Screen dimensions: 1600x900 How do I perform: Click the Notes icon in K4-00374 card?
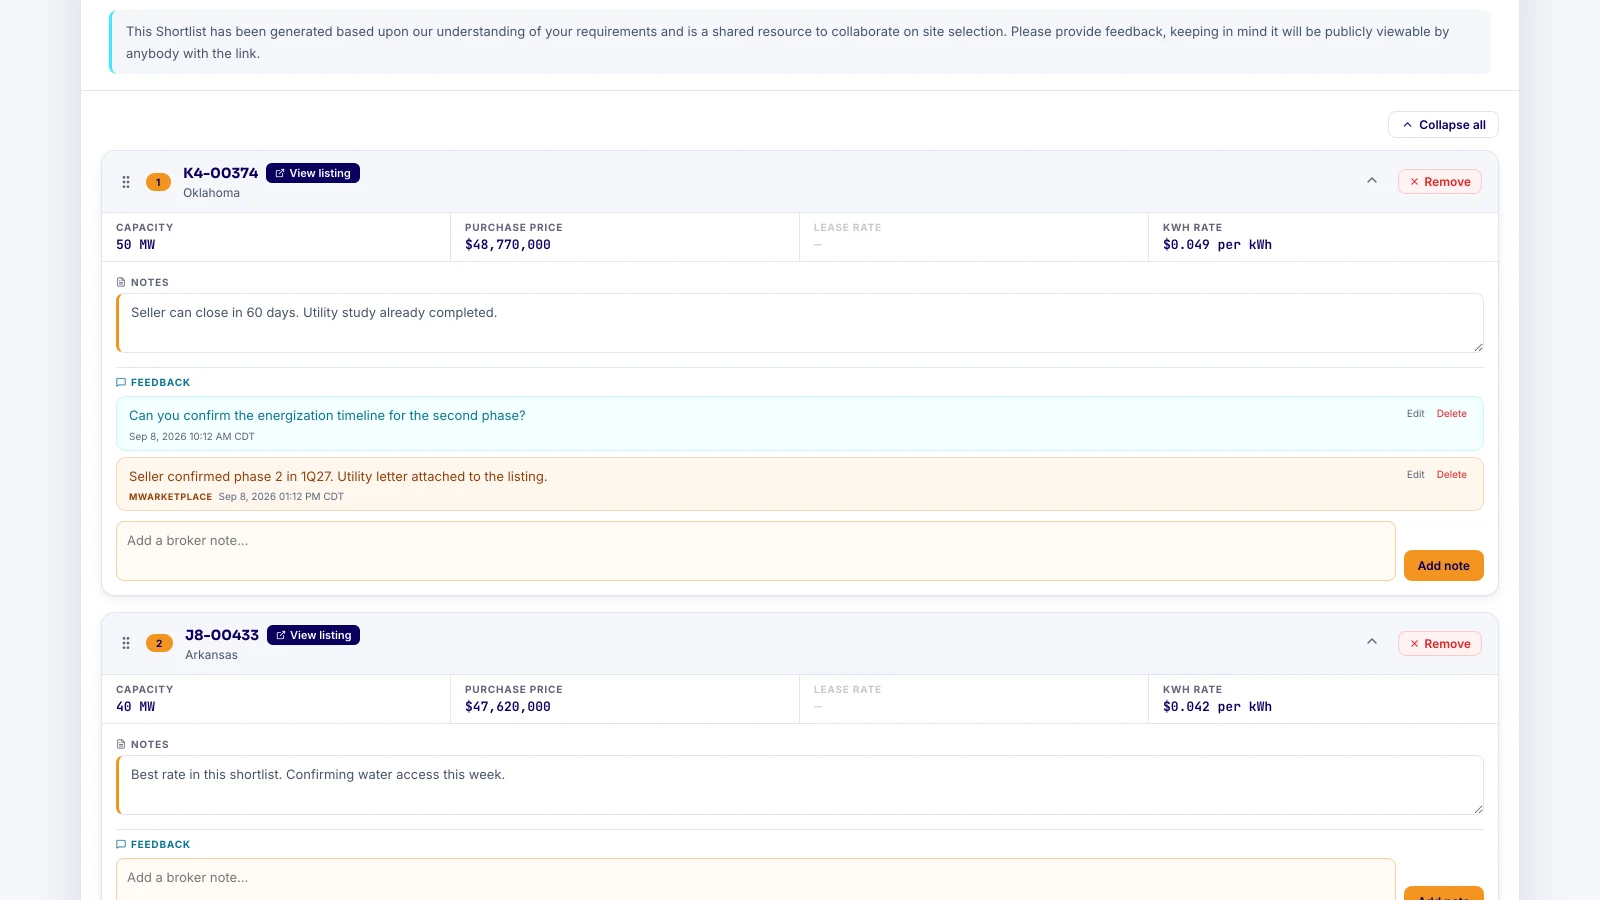coord(121,283)
